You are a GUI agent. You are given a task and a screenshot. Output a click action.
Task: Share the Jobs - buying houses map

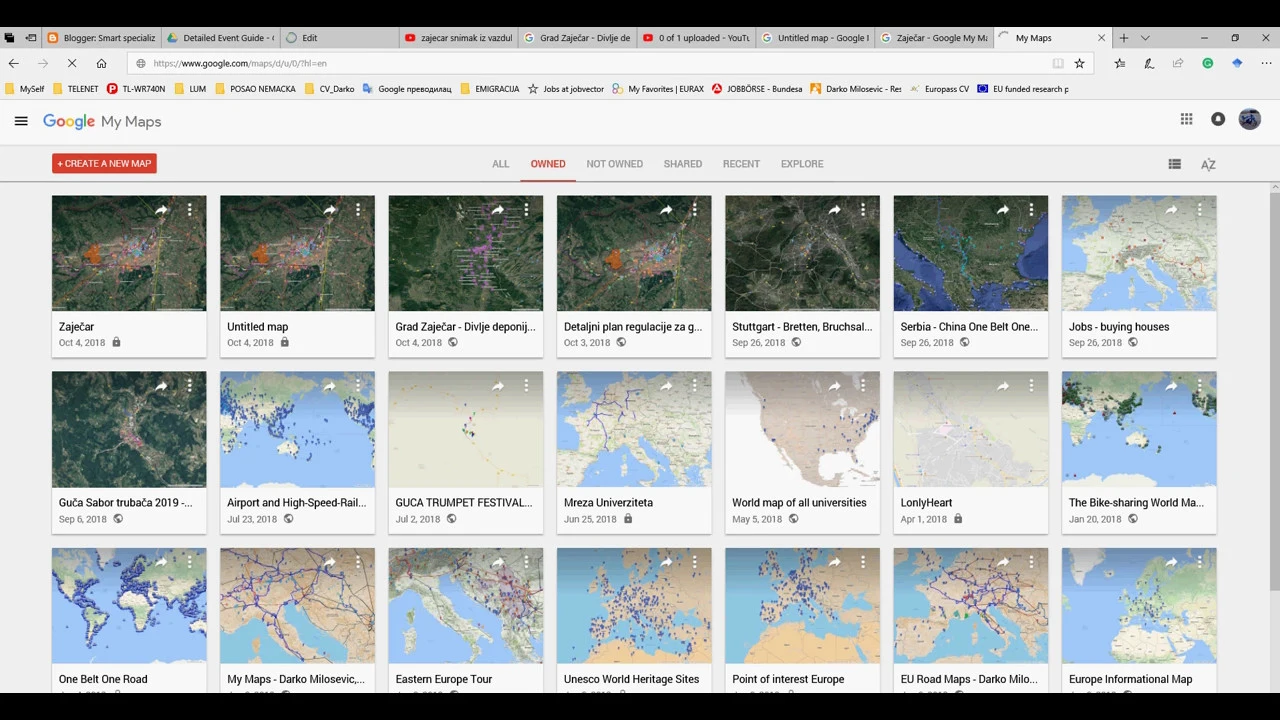point(1171,210)
